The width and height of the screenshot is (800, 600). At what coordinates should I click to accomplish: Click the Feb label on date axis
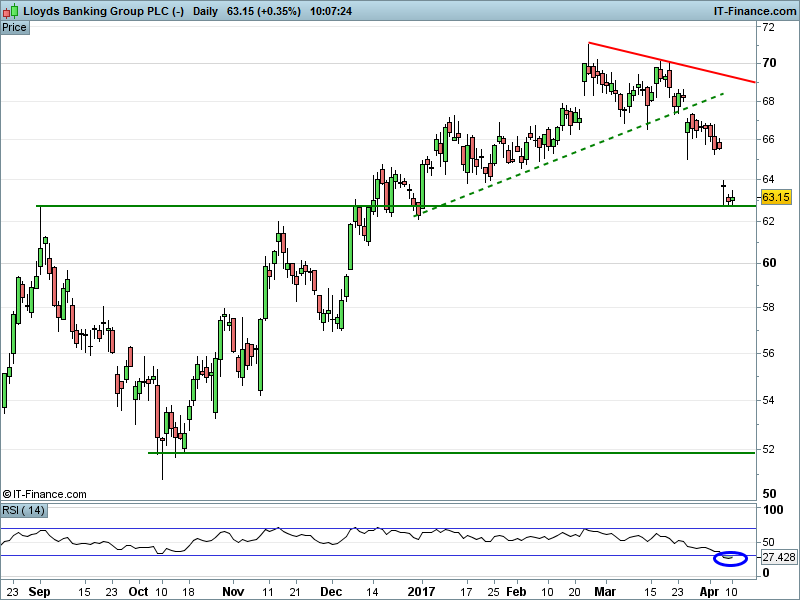coord(516,591)
